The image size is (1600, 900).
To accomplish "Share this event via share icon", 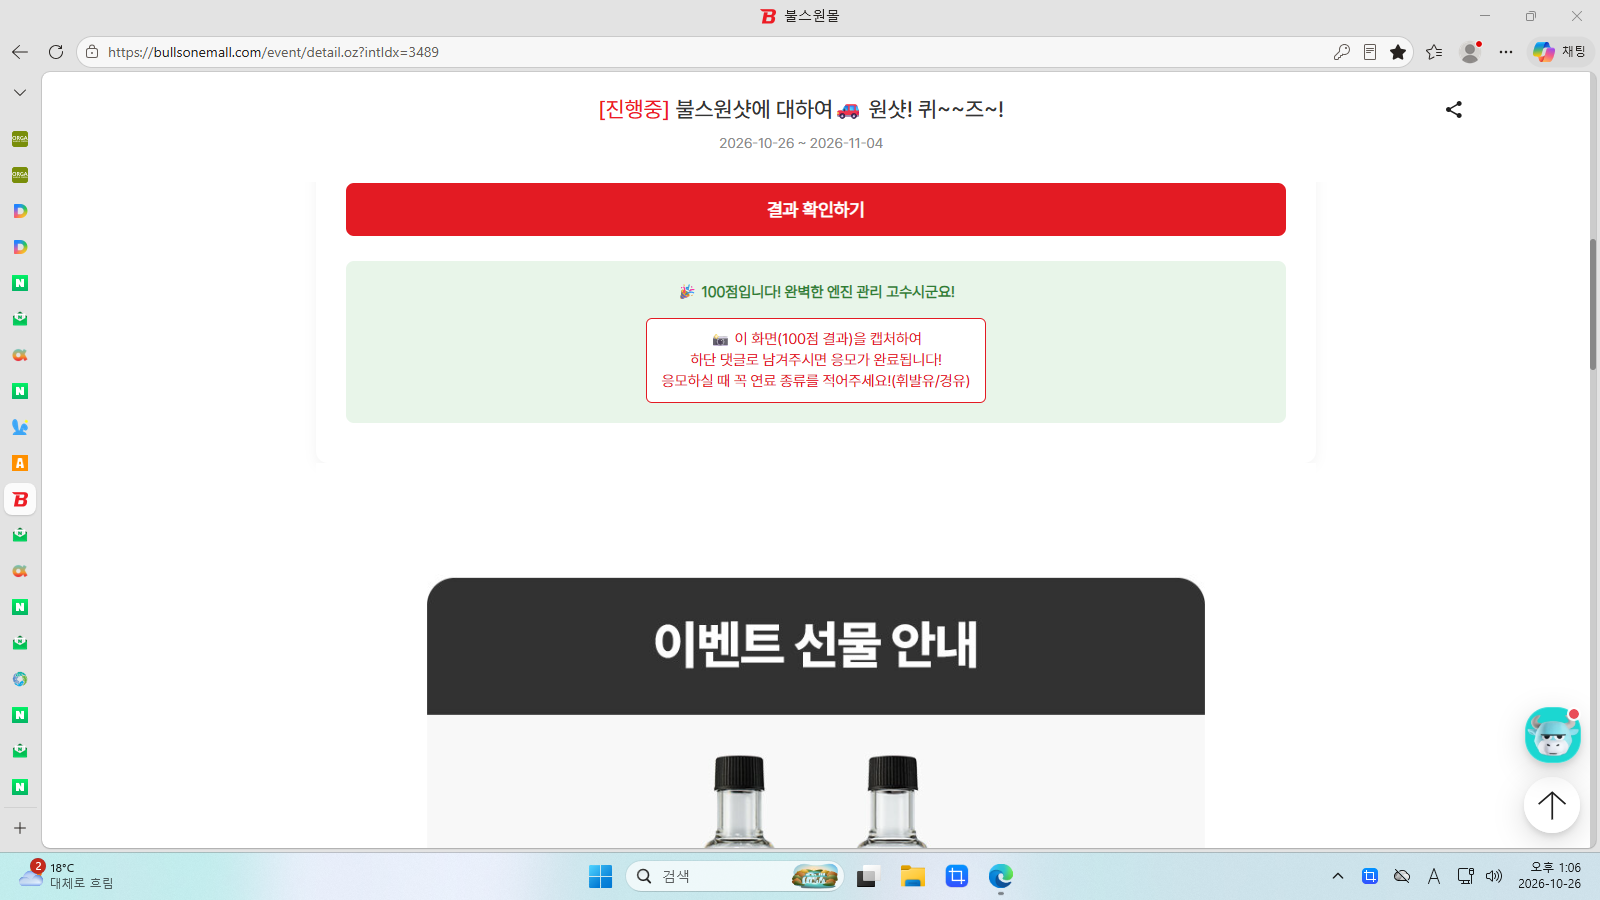I will pos(1454,110).
